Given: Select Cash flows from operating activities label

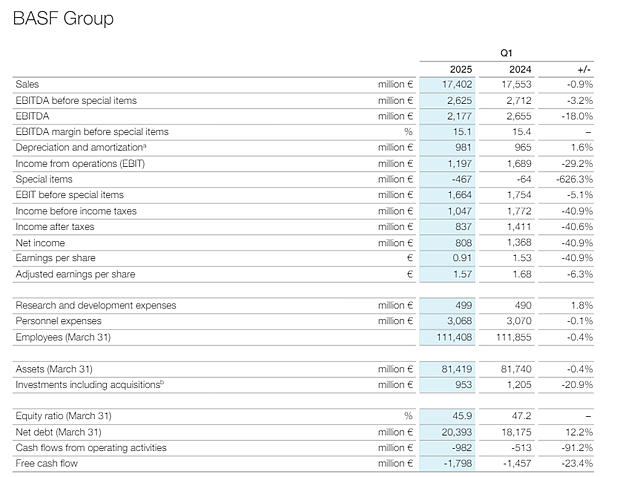Looking at the screenshot, I should coord(91,448).
